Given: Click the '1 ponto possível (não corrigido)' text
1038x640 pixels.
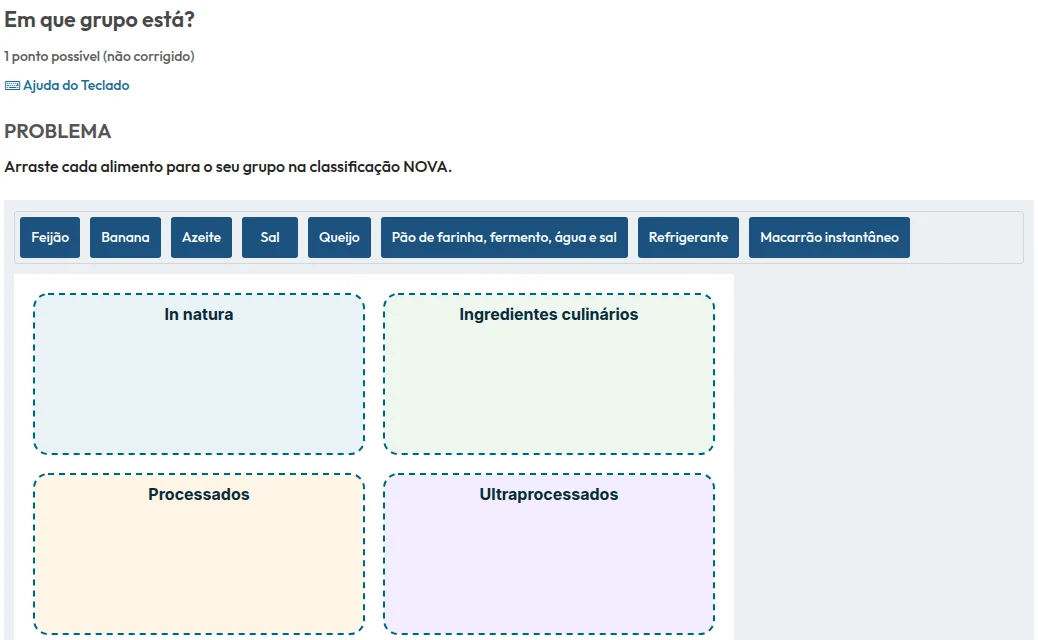Looking at the screenshot, I should [99, 56].
